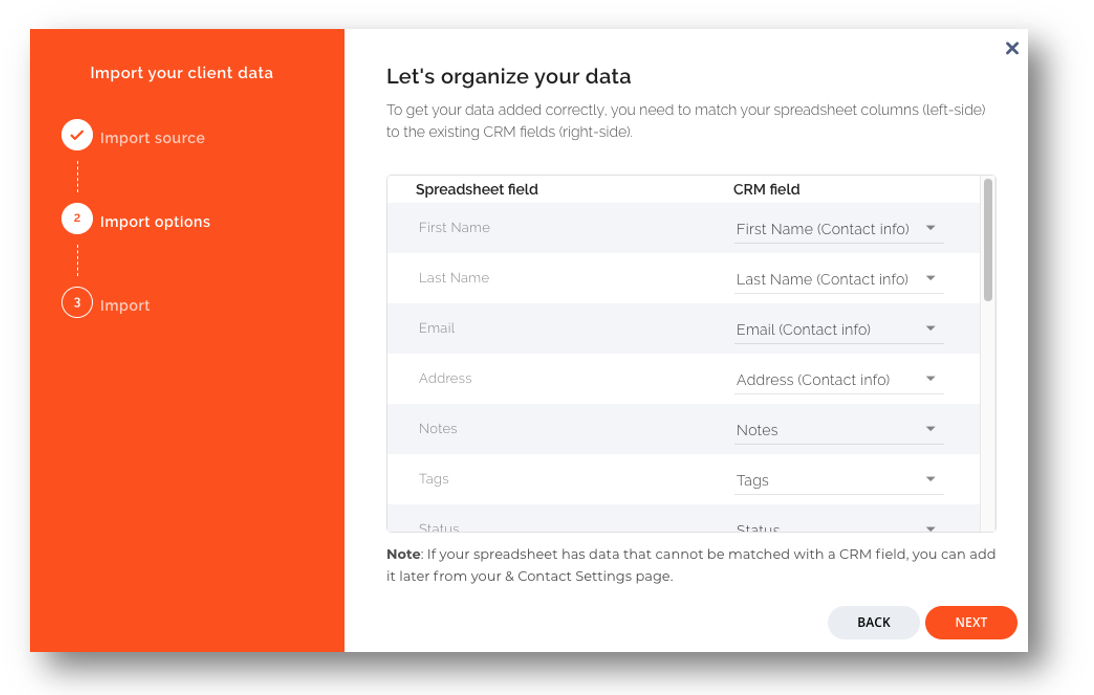Open the partially visible Status dropdown
Image resolution: width=1094 pixels, height=695 pixels.
tap(838, 526)
